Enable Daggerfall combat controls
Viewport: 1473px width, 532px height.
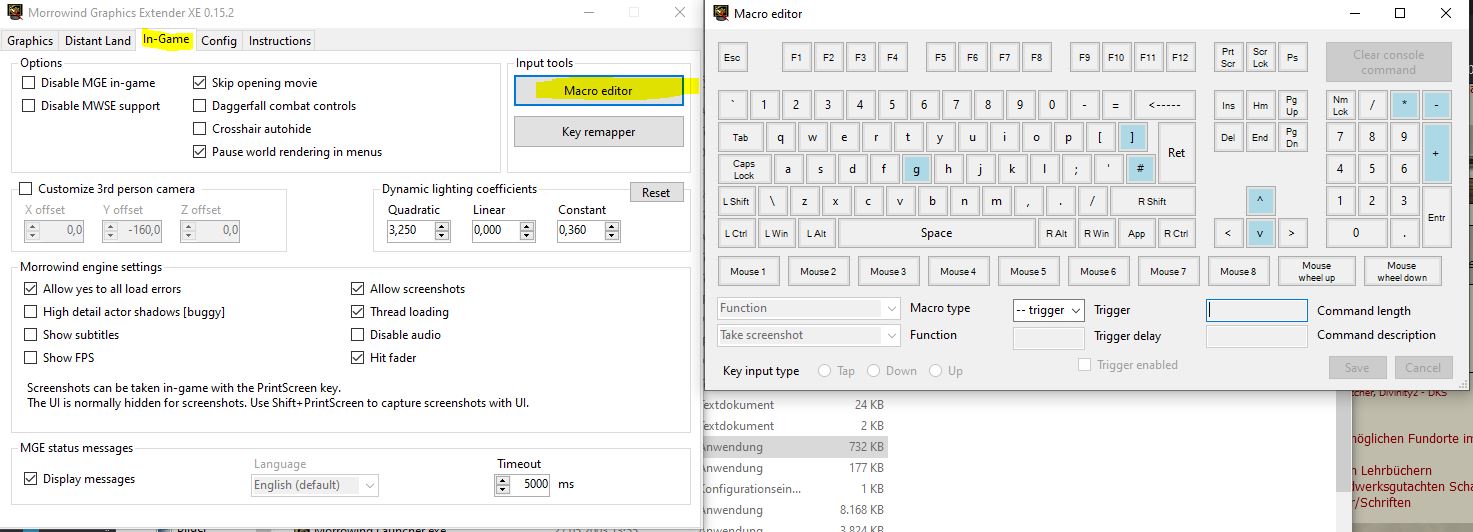[200, 106]
